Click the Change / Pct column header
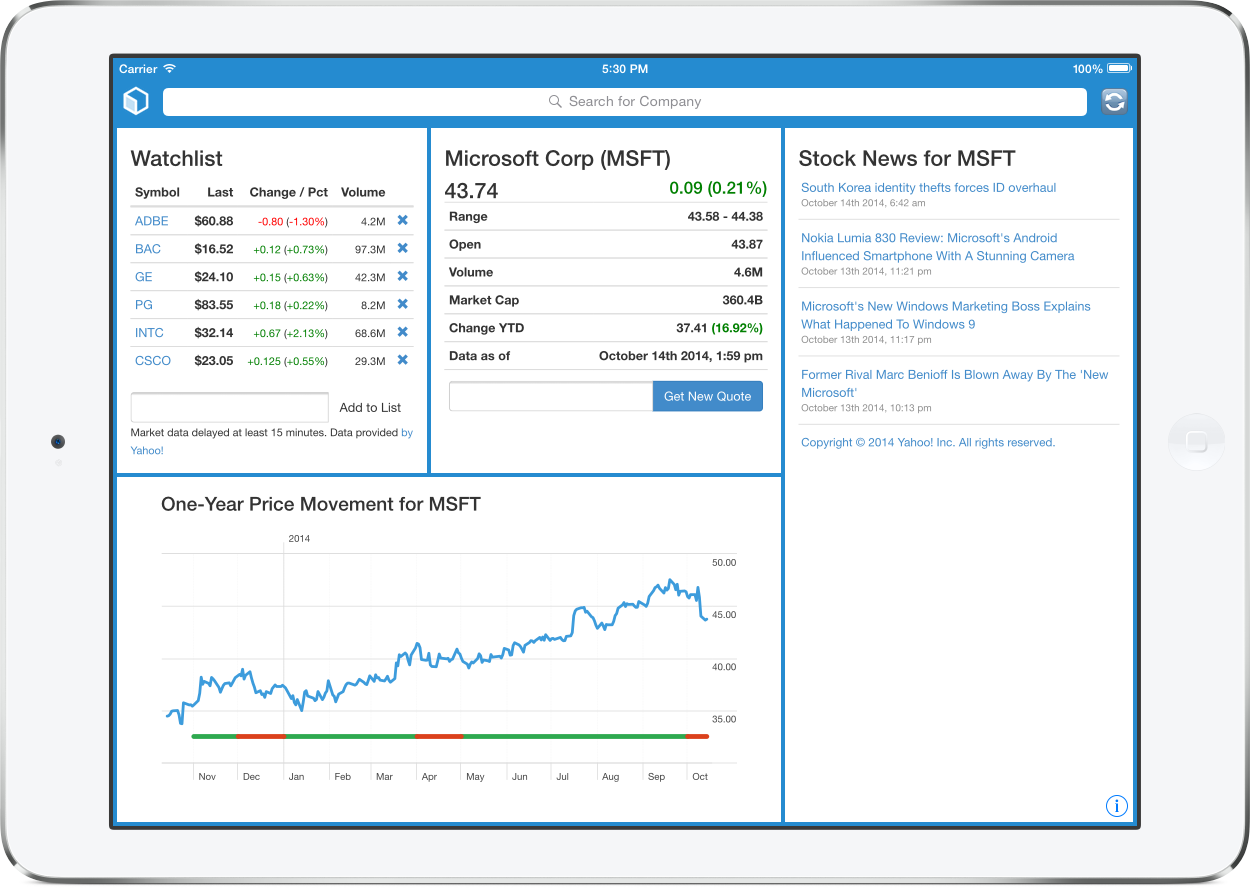This screenshot has width=1250, height=888. [289, 192]
